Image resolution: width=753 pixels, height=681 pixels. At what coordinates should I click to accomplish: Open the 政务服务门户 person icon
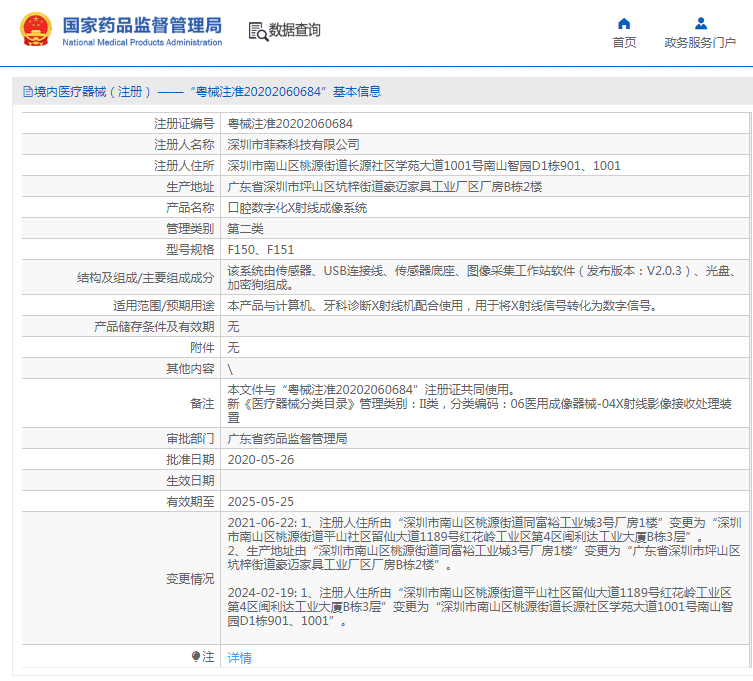(701, 24)
